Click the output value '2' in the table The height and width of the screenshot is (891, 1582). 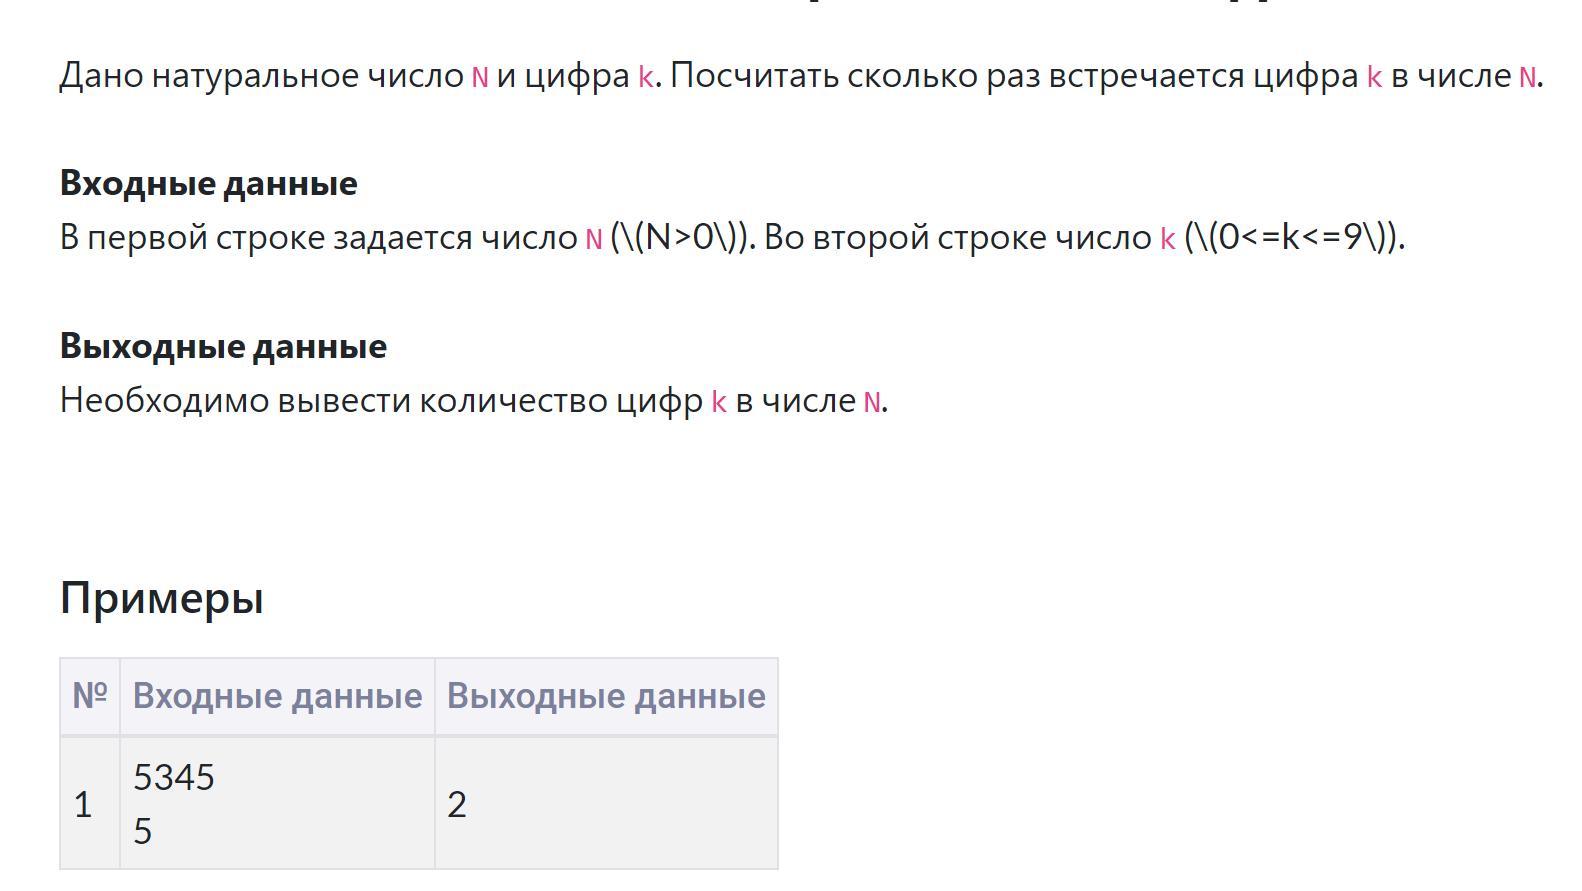(x=457, y=804)
